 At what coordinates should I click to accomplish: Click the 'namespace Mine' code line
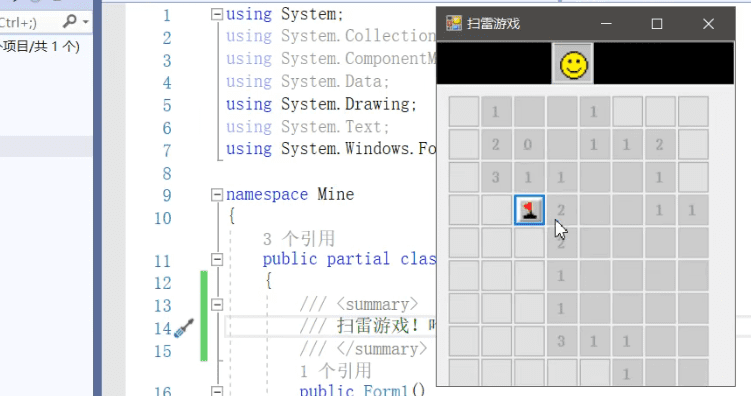click(290, 194)
